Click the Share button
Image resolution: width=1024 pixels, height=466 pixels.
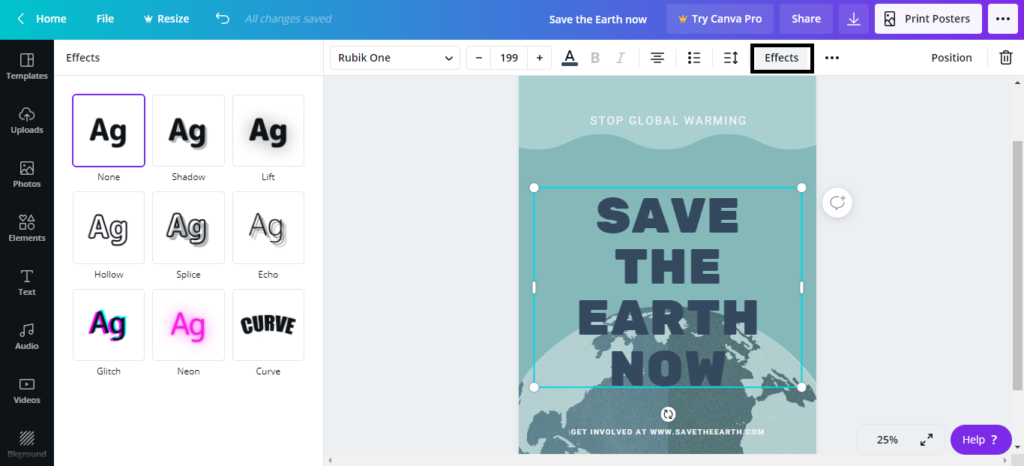[x=806, y=19]
